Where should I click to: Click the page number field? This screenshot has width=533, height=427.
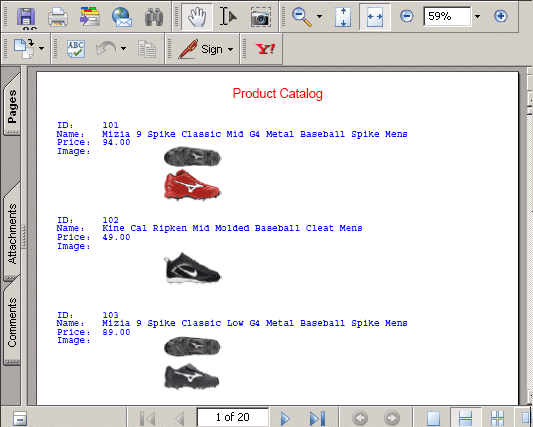(x=233, y=417)
